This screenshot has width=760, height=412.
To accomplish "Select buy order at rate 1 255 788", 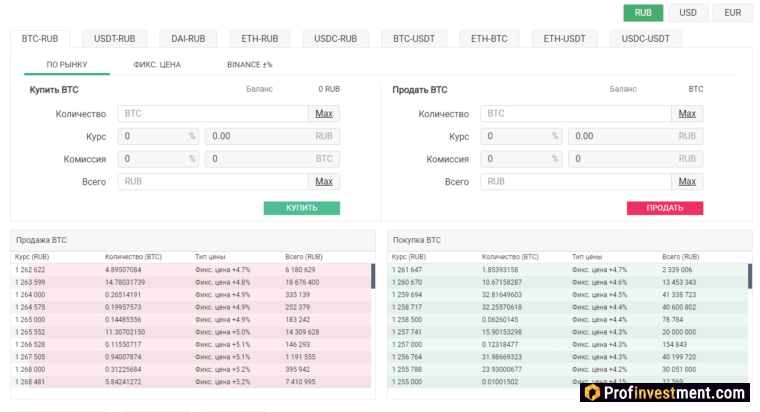I will (568, 370).
